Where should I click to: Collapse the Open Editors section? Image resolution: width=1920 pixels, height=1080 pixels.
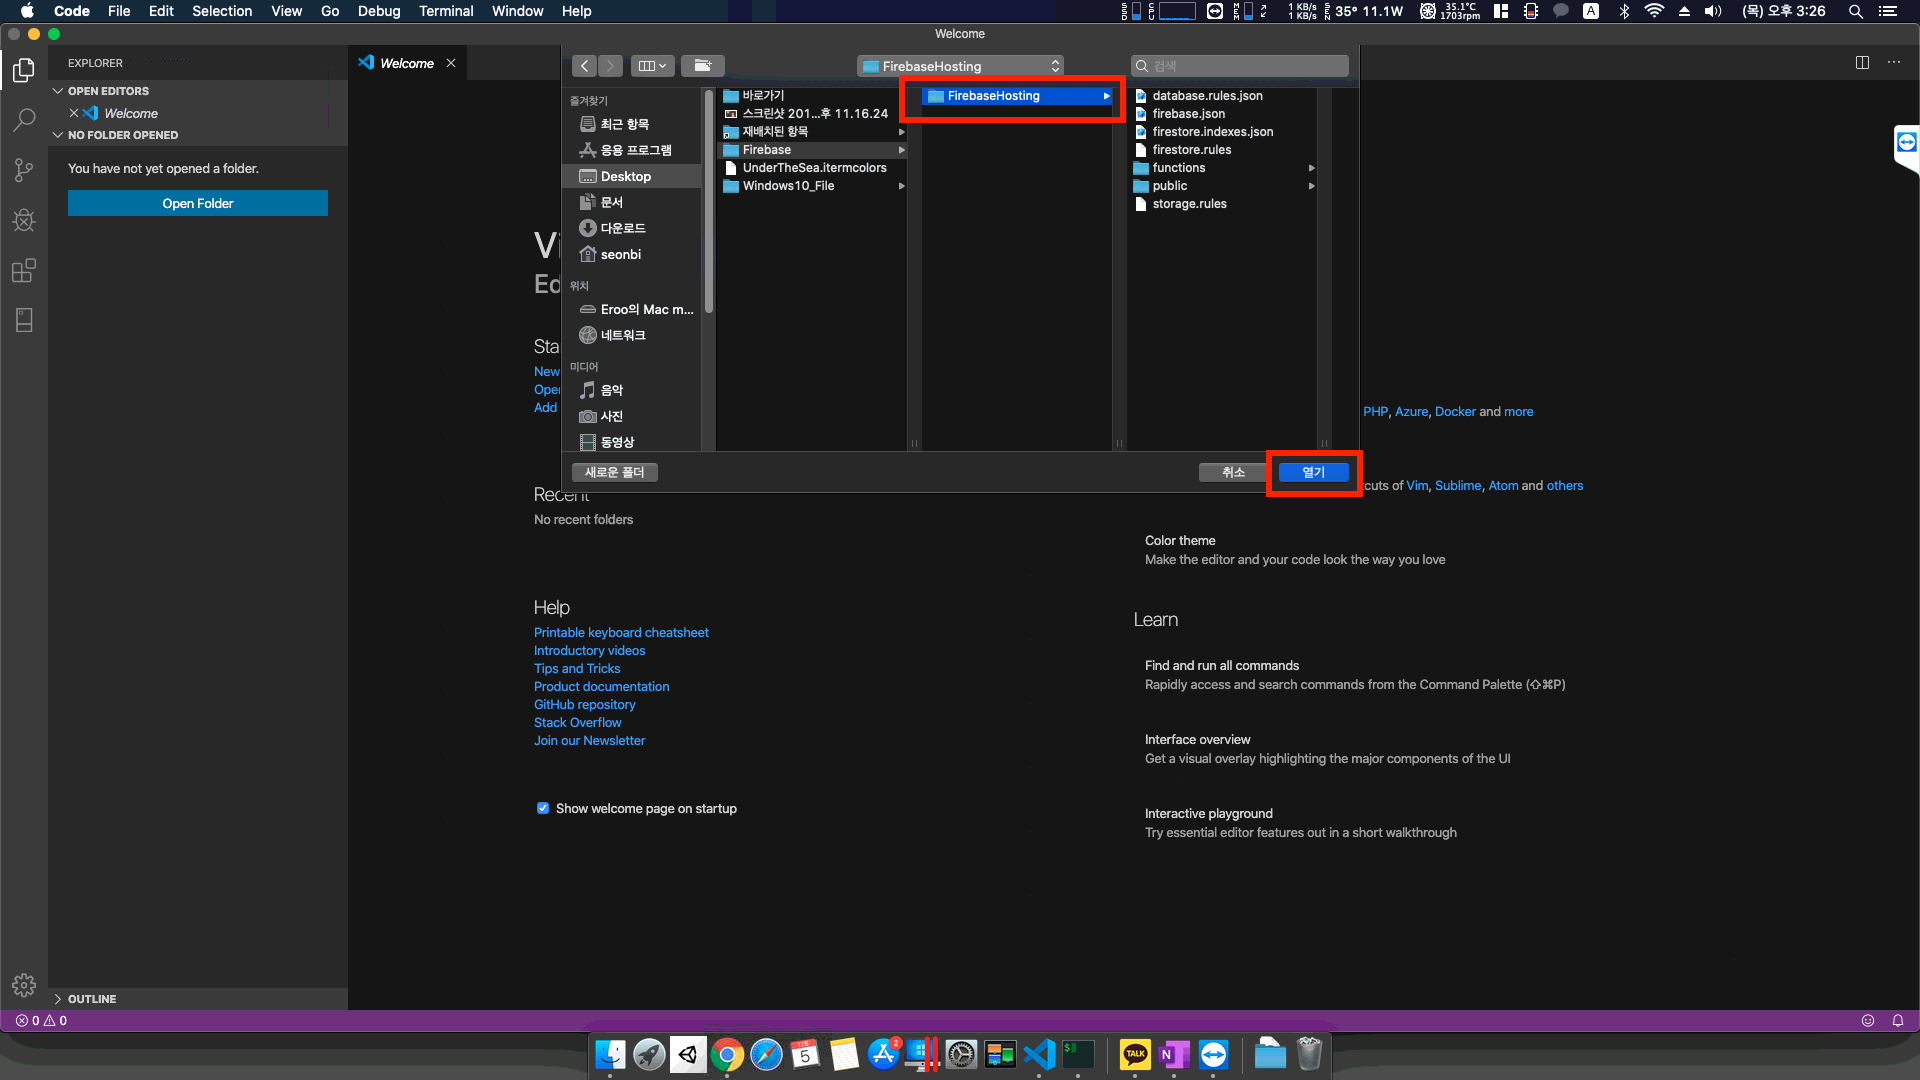(58, 91)
